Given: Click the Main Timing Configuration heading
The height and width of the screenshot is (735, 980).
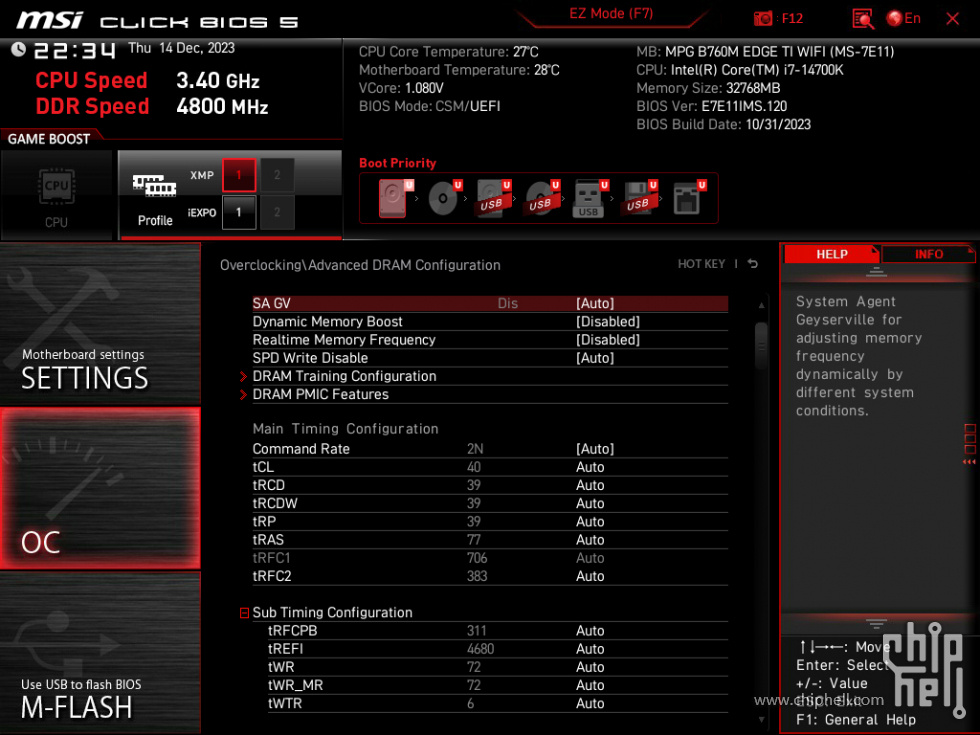Looking at the screenshot, I should click(345, 429).
